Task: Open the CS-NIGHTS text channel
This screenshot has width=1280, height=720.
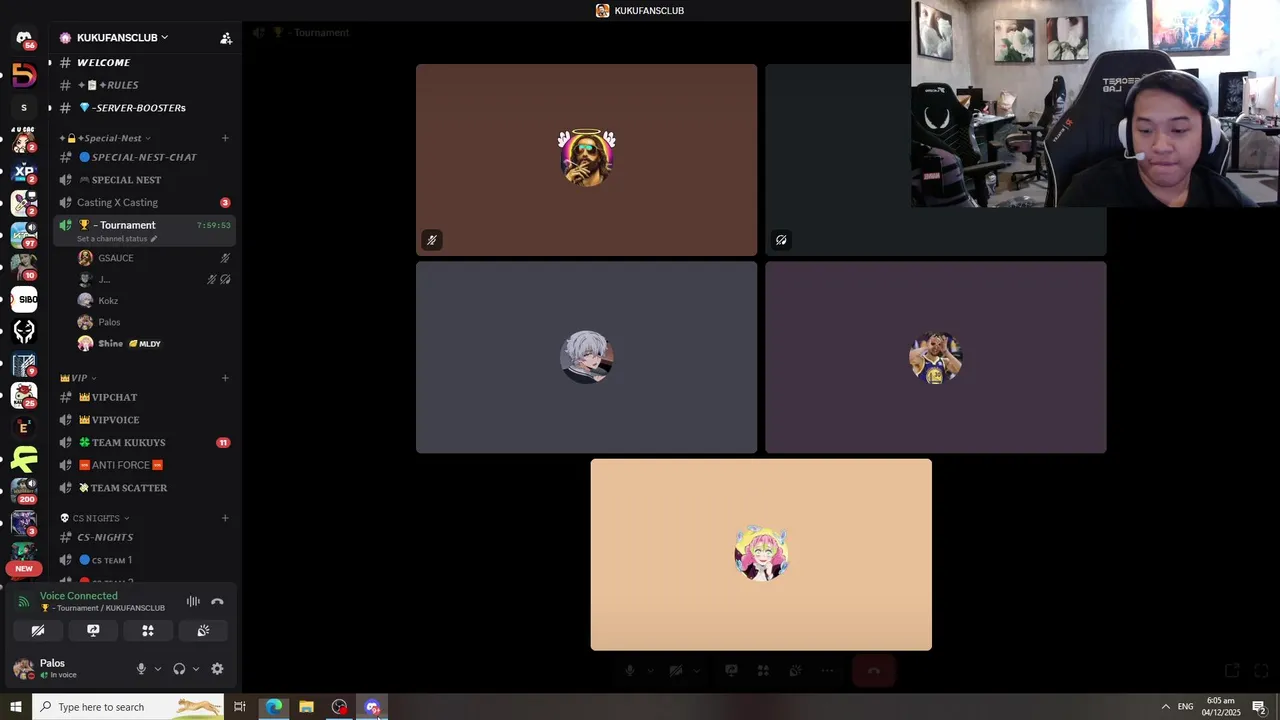Action: point(145,537)
